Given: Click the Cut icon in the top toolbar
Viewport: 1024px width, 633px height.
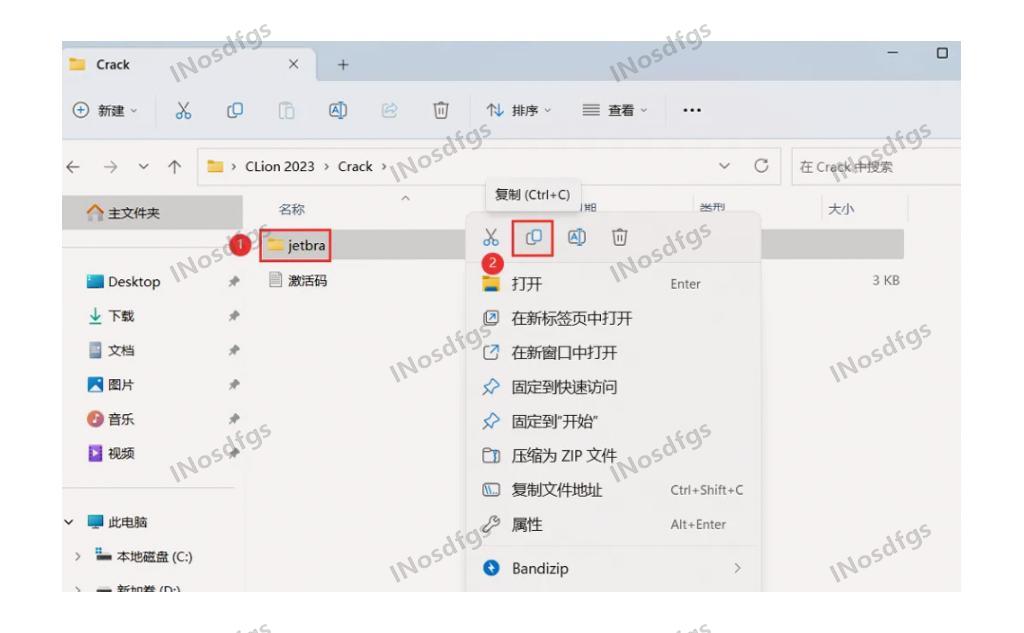Looking at the screenshot, I should tap(184, 110).
